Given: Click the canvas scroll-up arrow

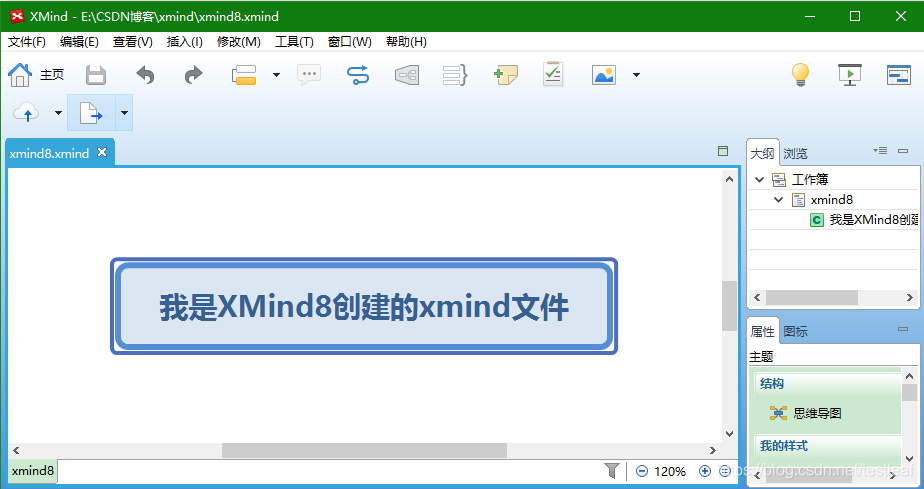Looking at the screenshot, I should tap(729, 179).
